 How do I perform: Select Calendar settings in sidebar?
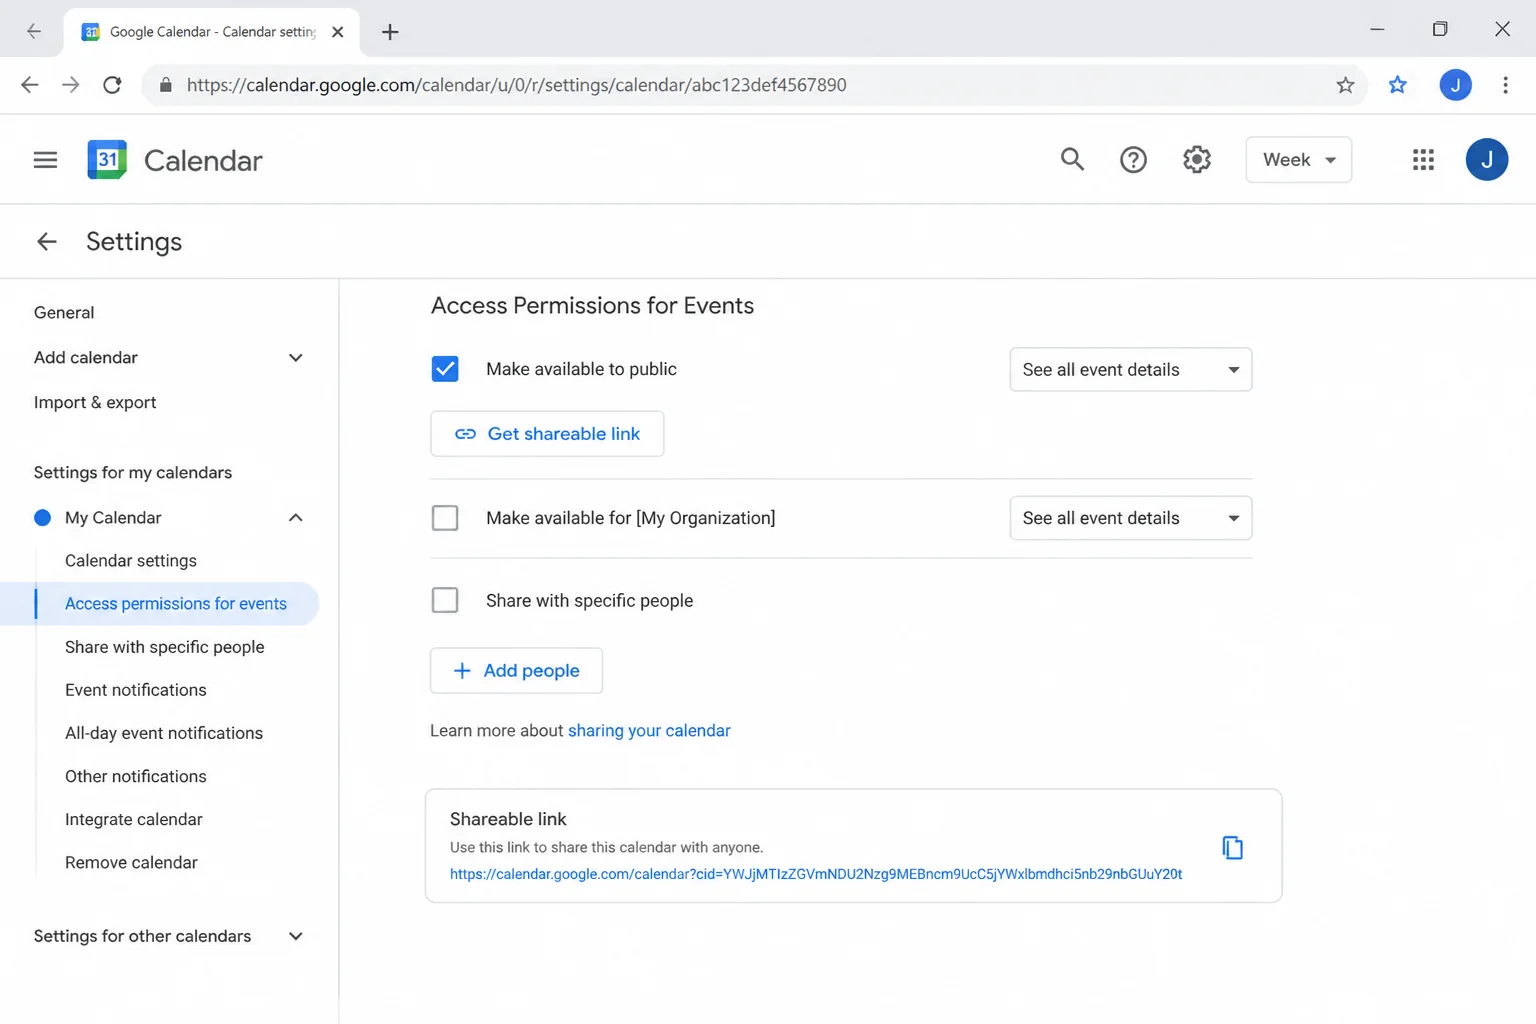click(x=131, y=561)
